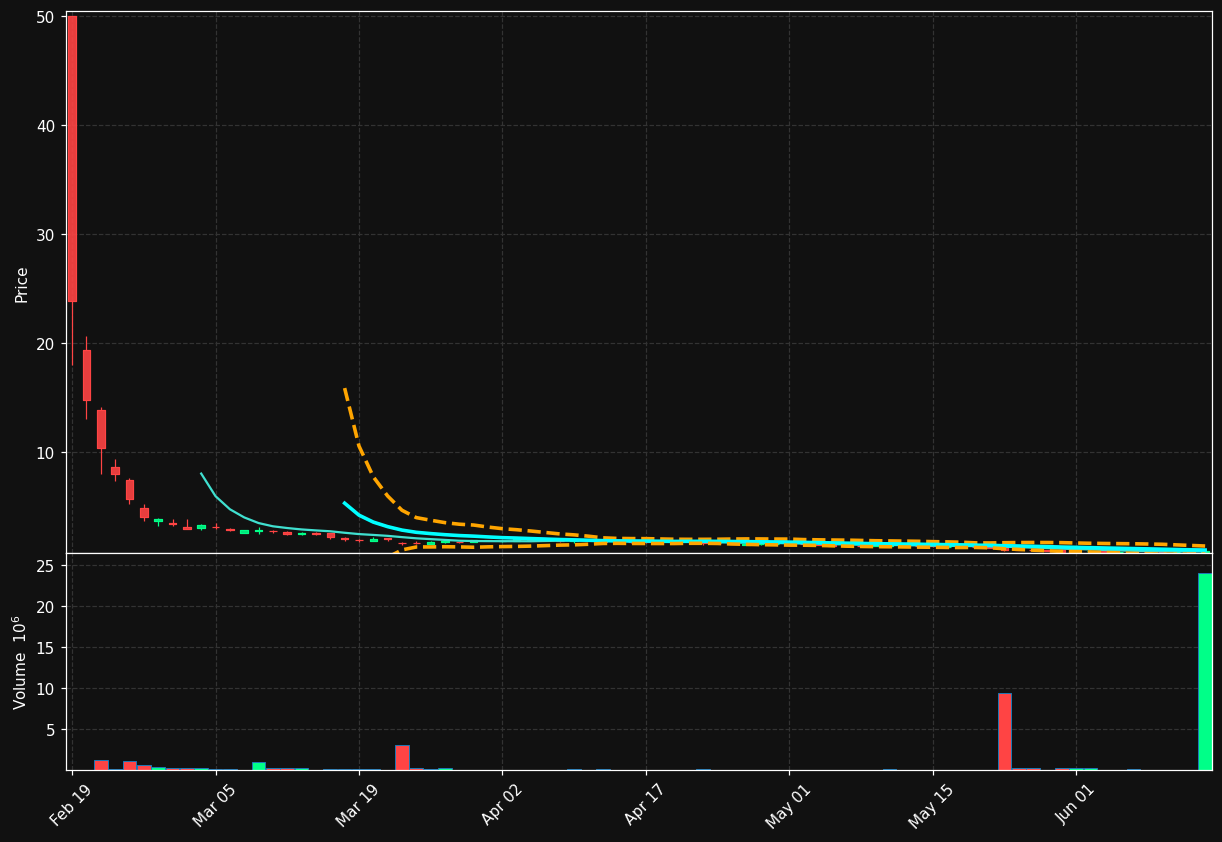Click the price axis label 40
This screenshot has height=842, width=1222.
point(47,126)
